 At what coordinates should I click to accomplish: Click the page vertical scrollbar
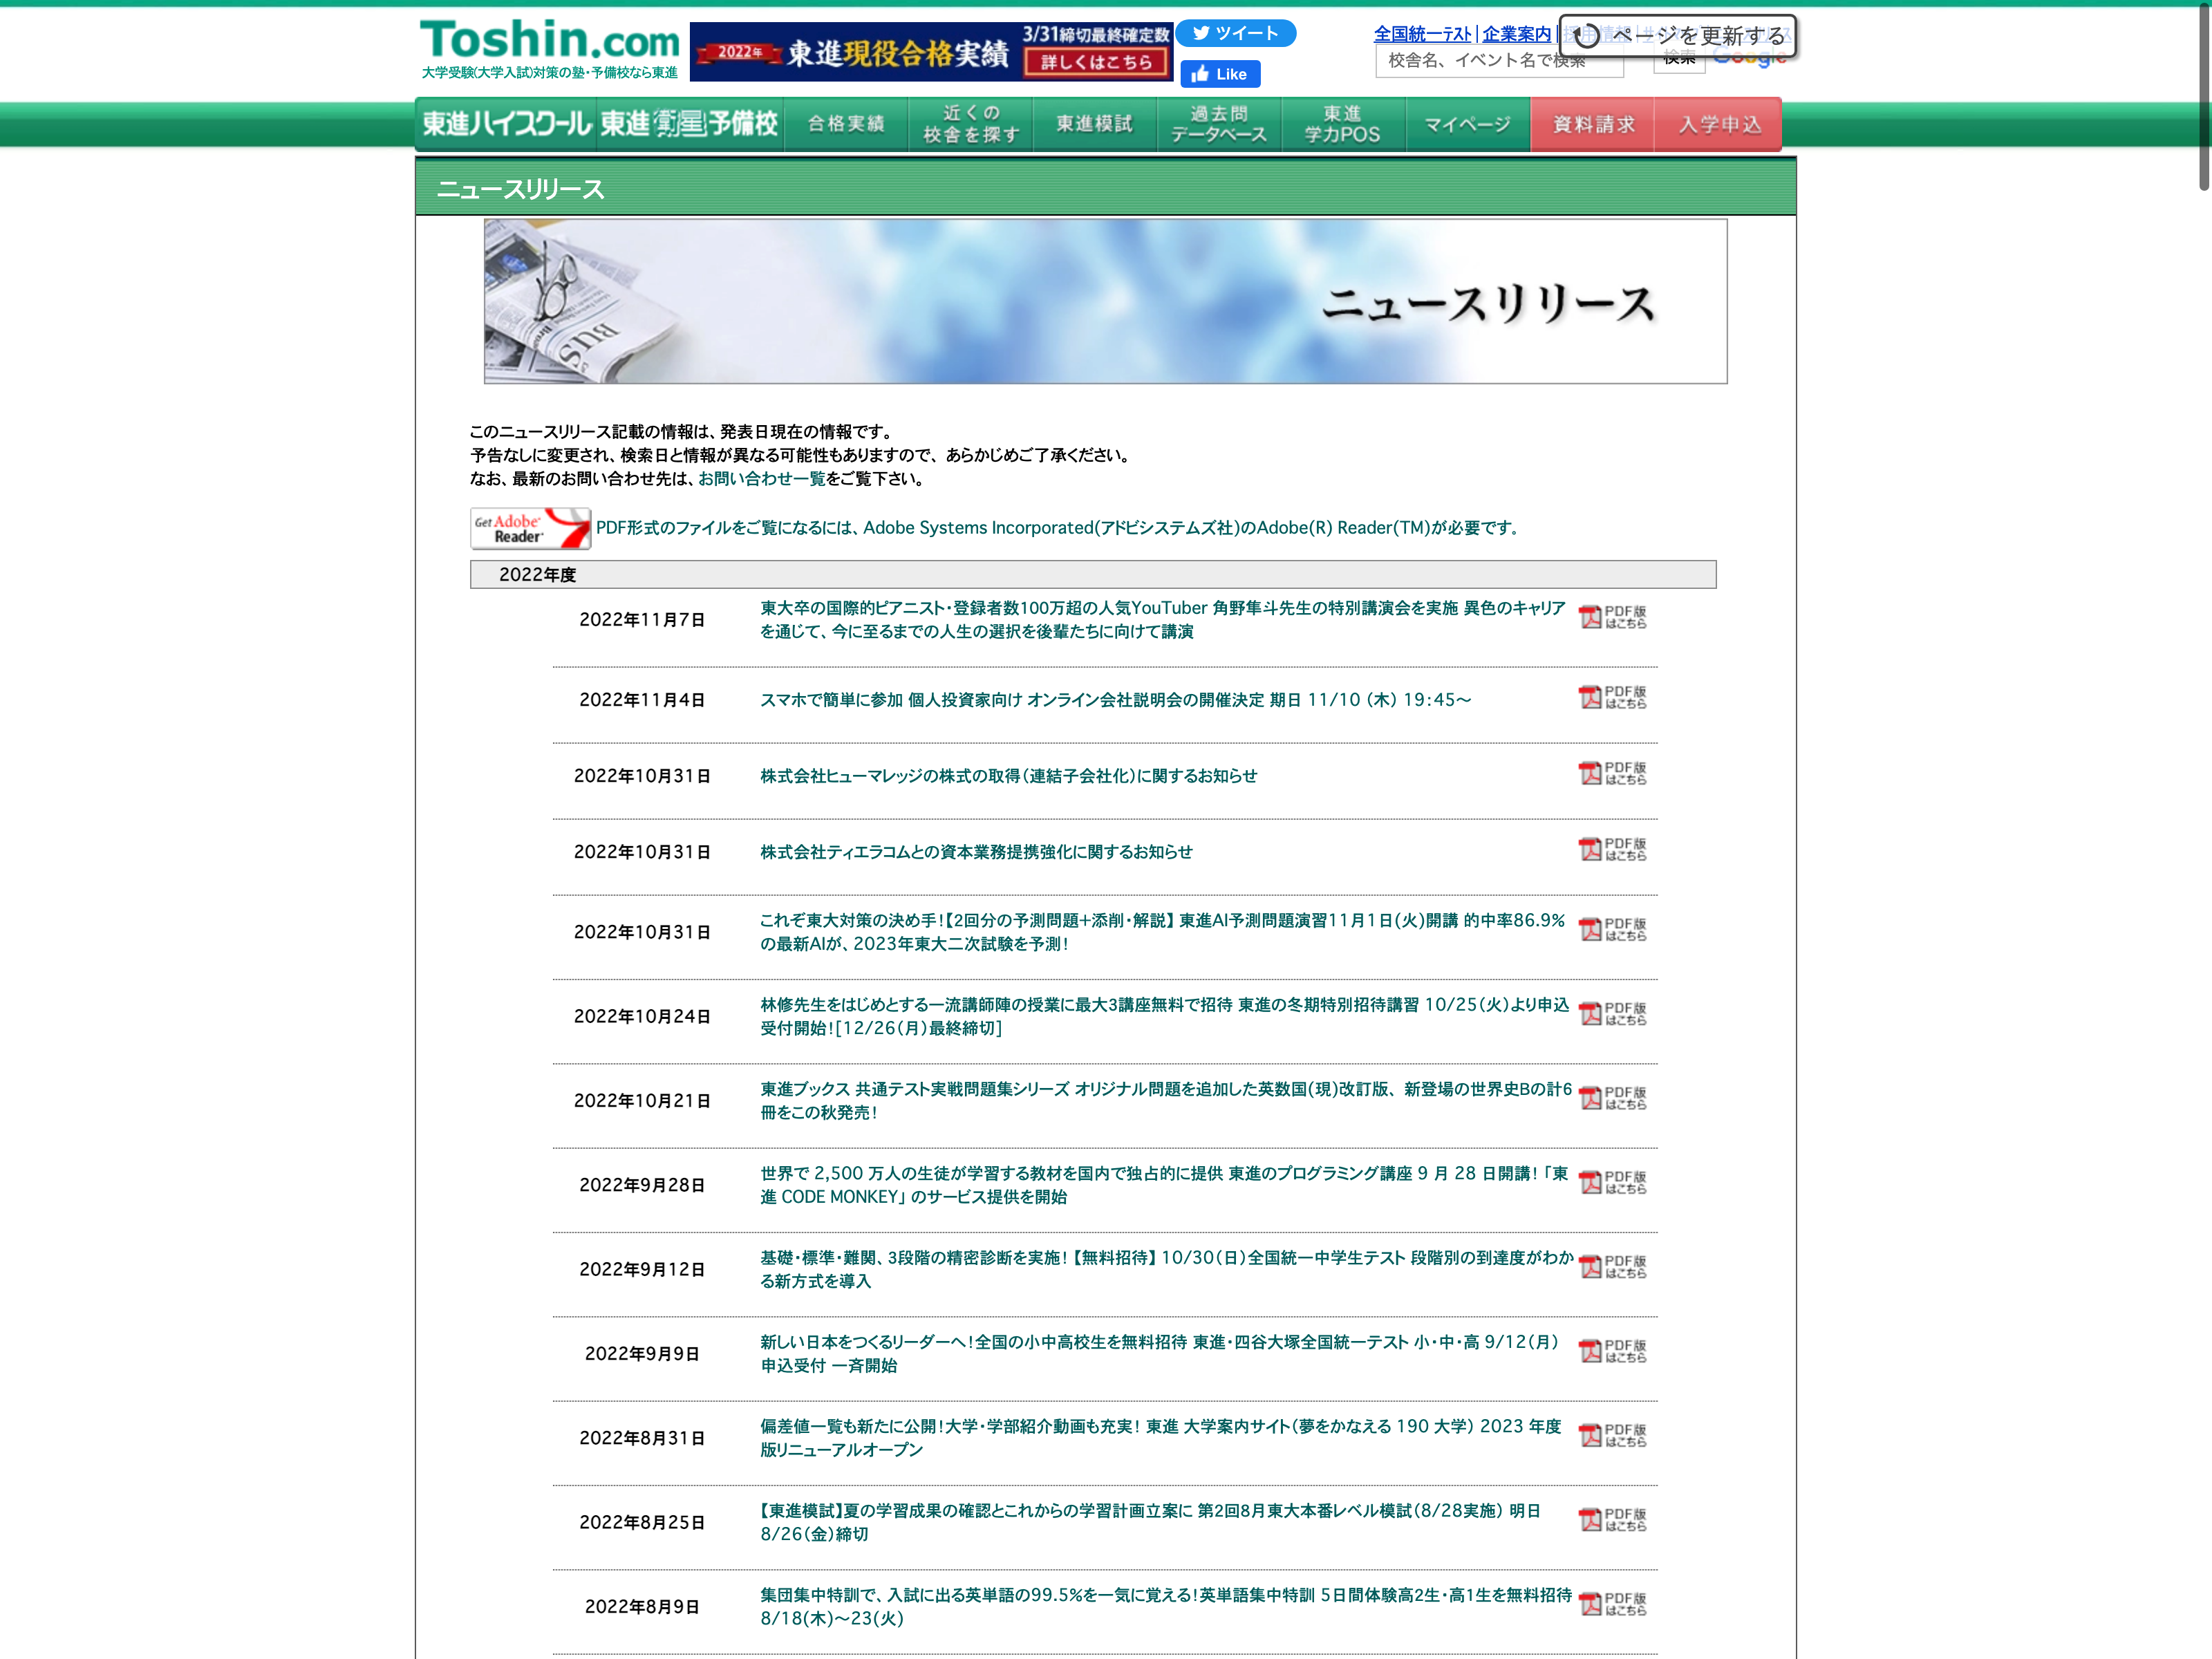[2203, 95]
